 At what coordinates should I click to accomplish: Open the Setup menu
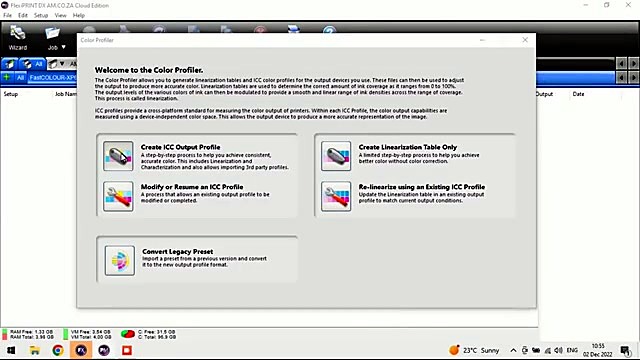41,15
